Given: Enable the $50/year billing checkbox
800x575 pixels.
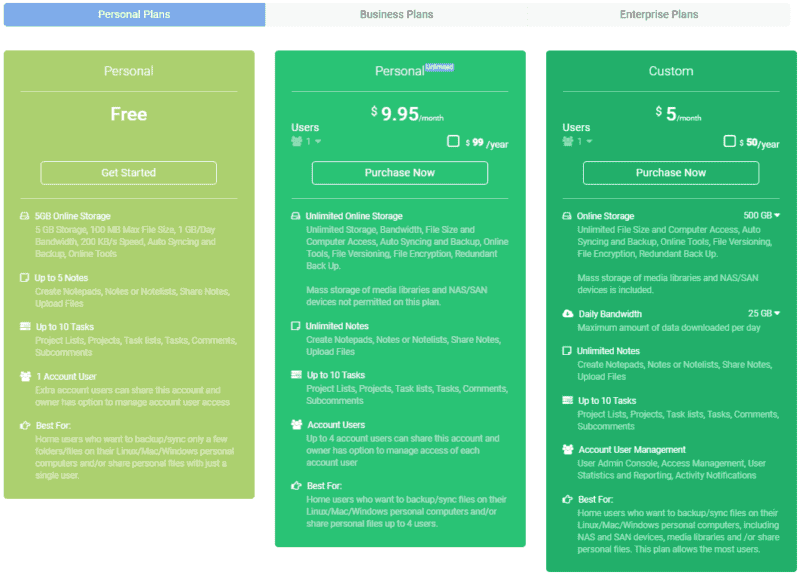Looking at the screenshot, I should [729, 142].
